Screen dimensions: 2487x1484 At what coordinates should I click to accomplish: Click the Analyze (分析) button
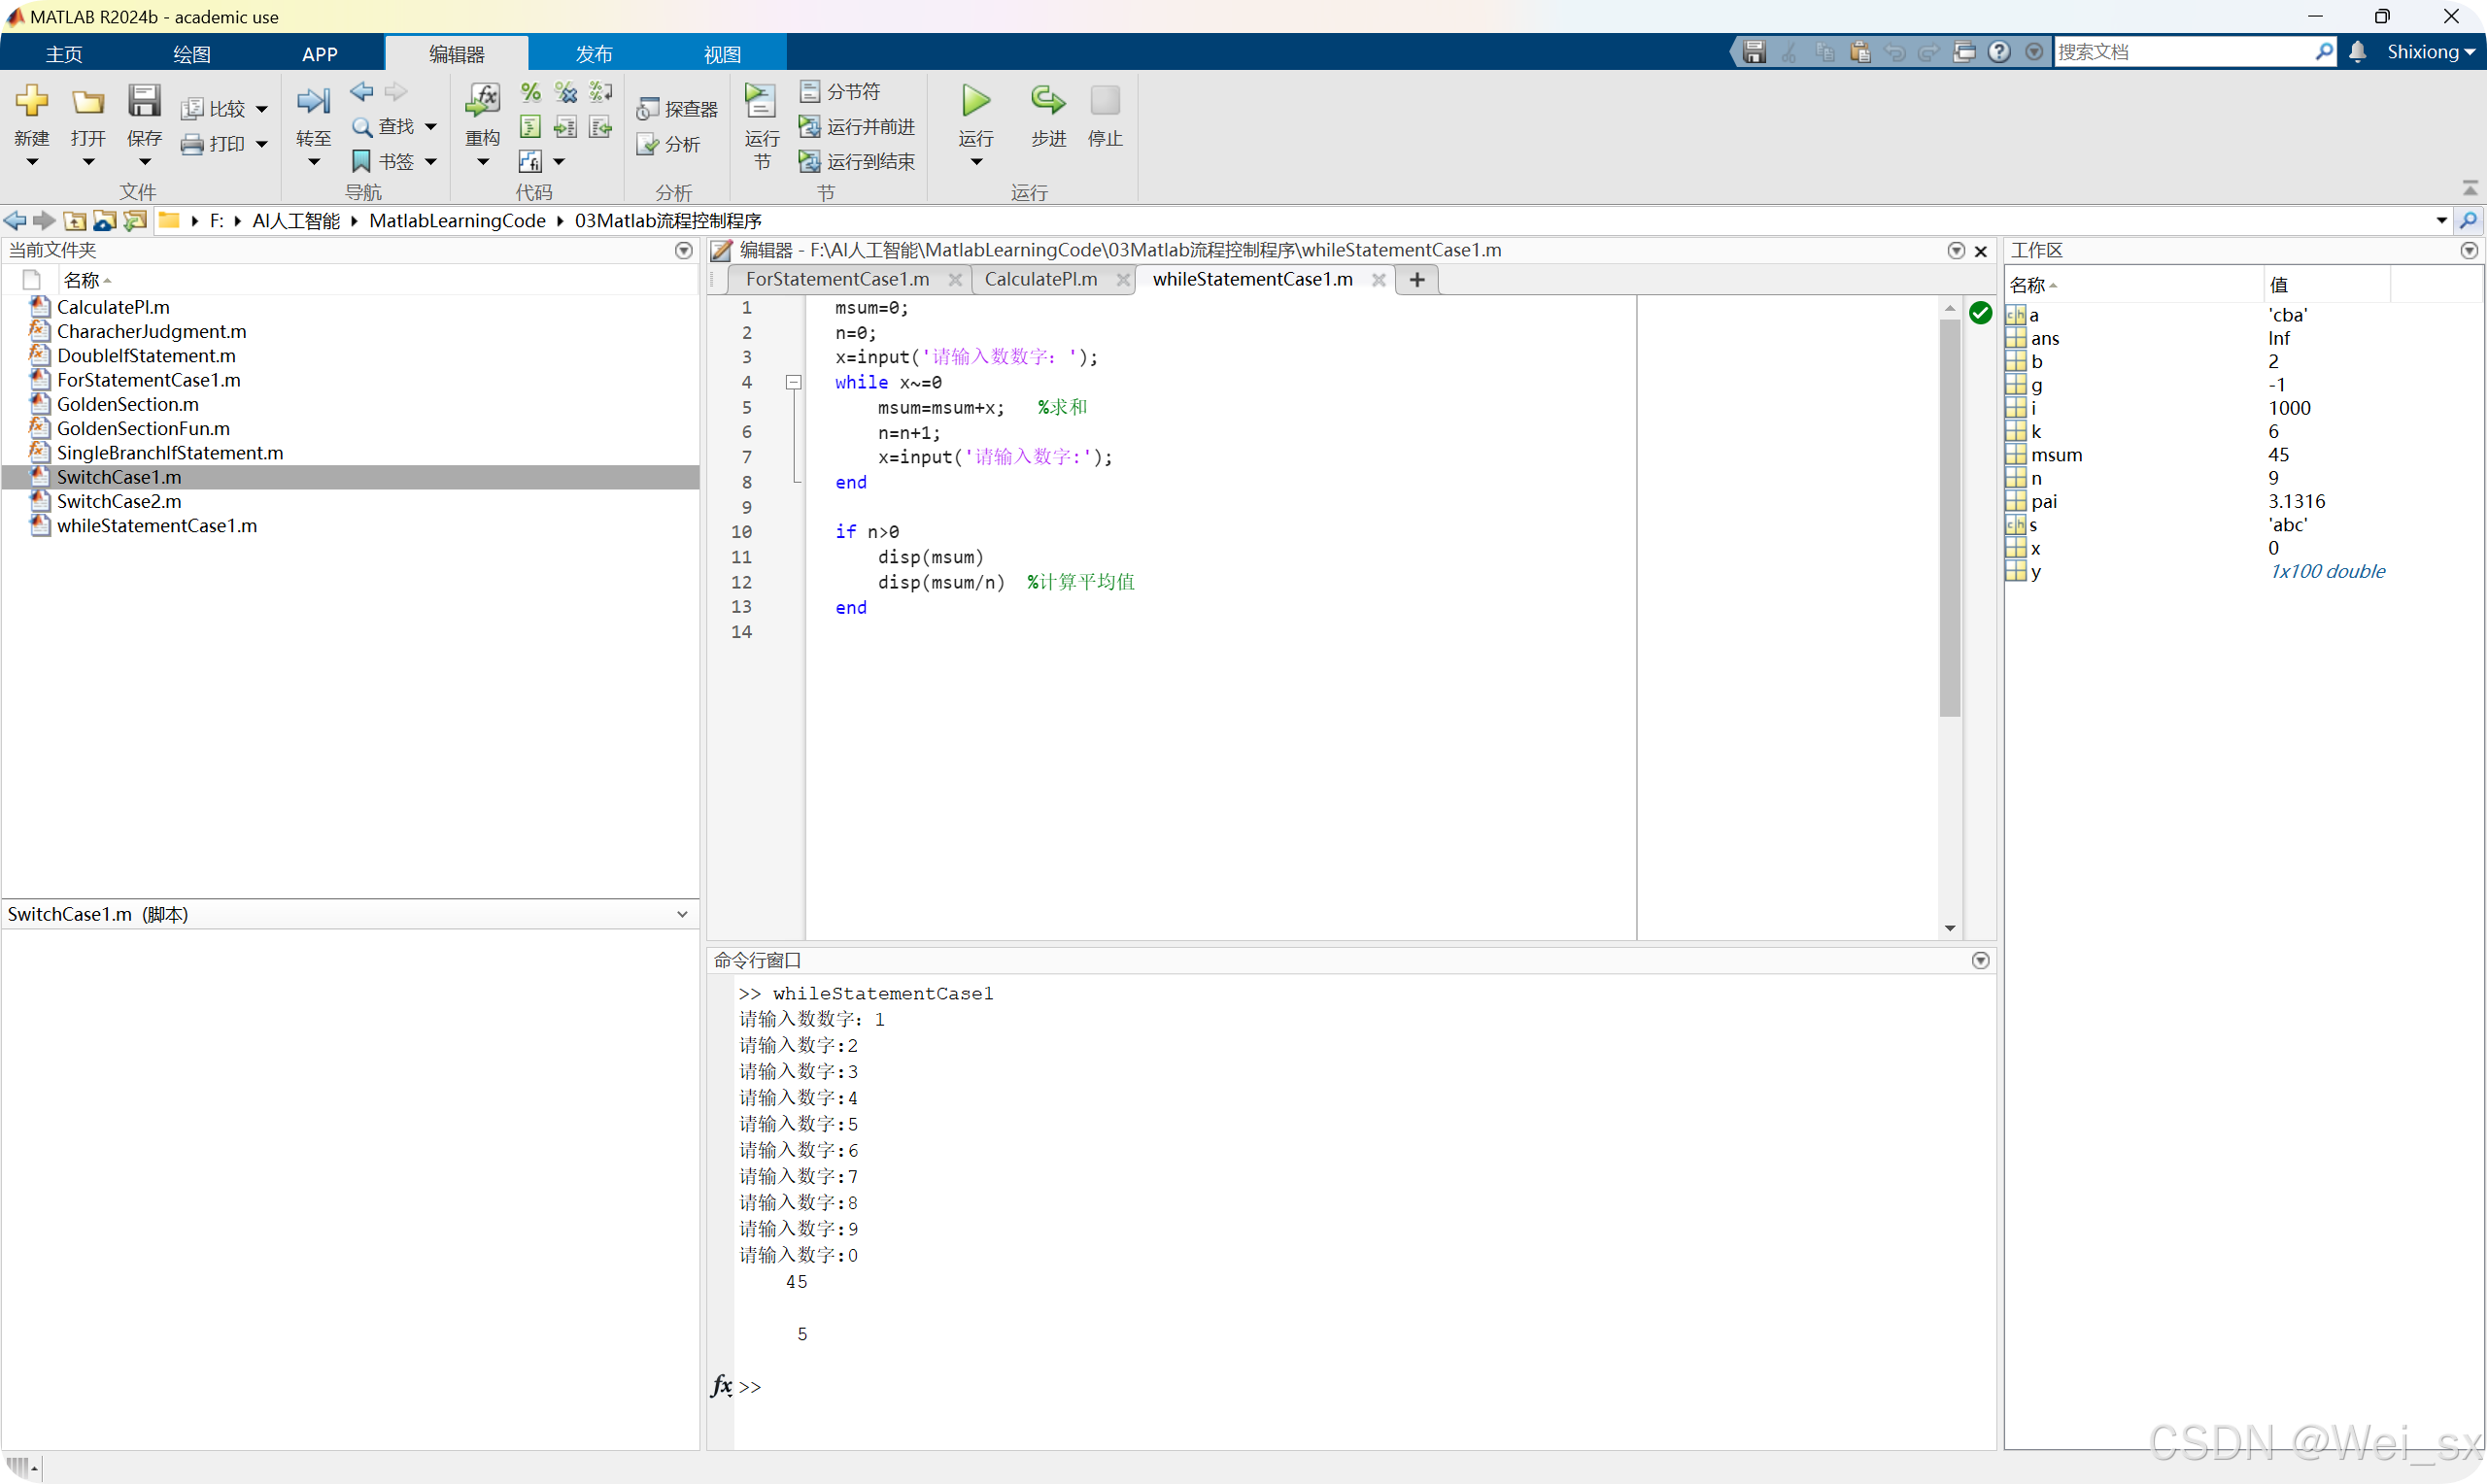[669, 145]
